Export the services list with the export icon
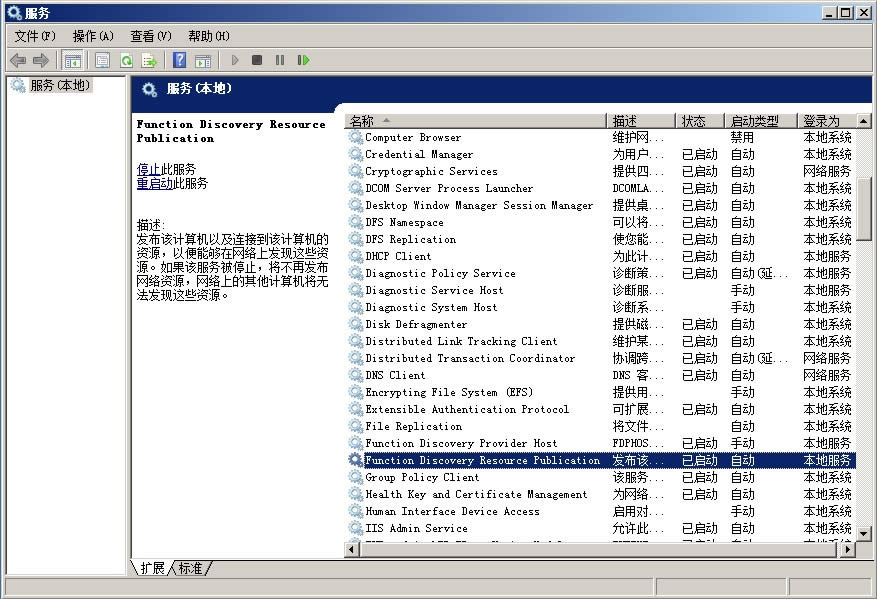This screenshot has width=877, height=599. [149, 60]
